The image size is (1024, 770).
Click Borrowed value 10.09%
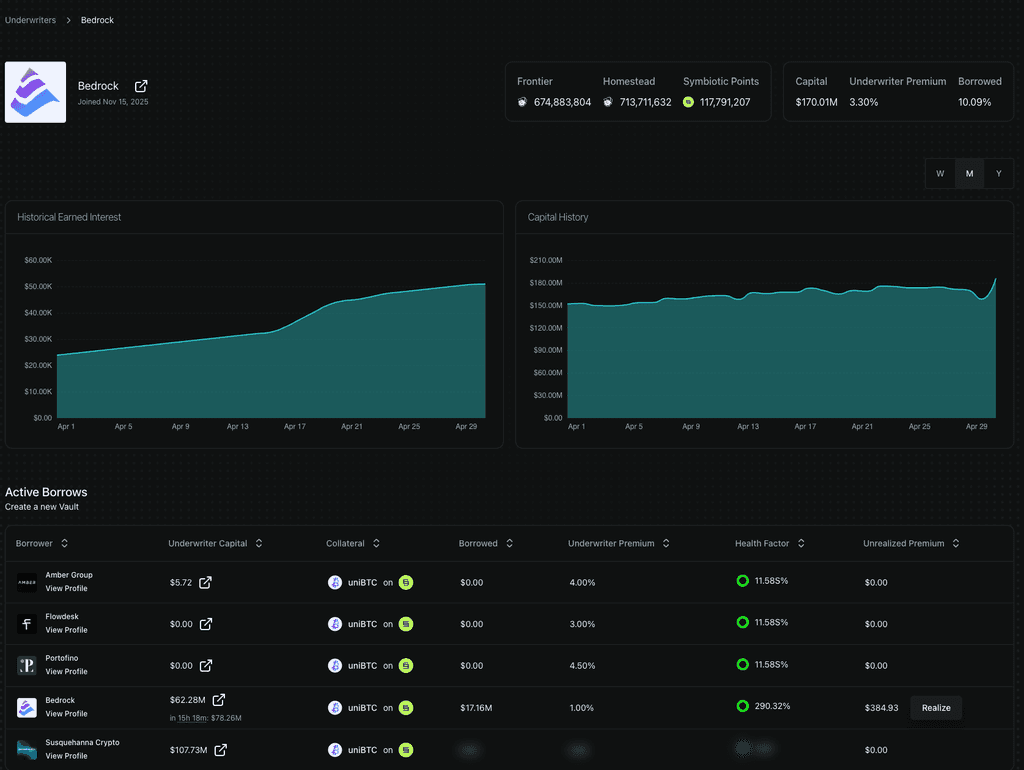[974, 103]
